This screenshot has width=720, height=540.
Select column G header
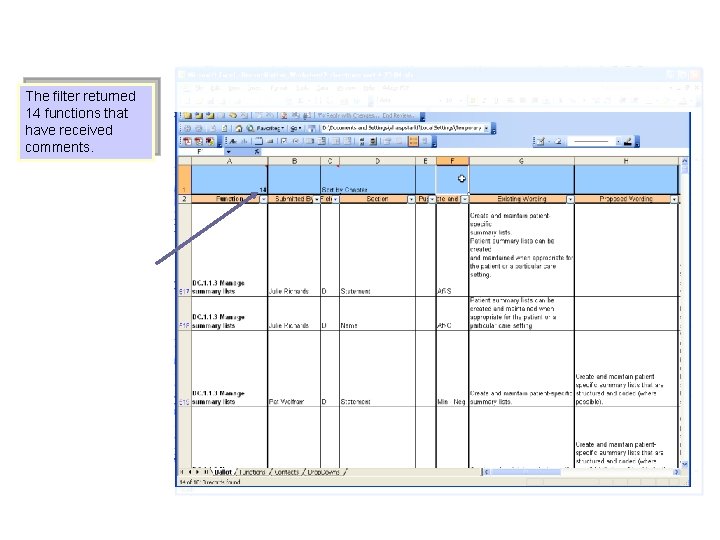pos(521,161)
